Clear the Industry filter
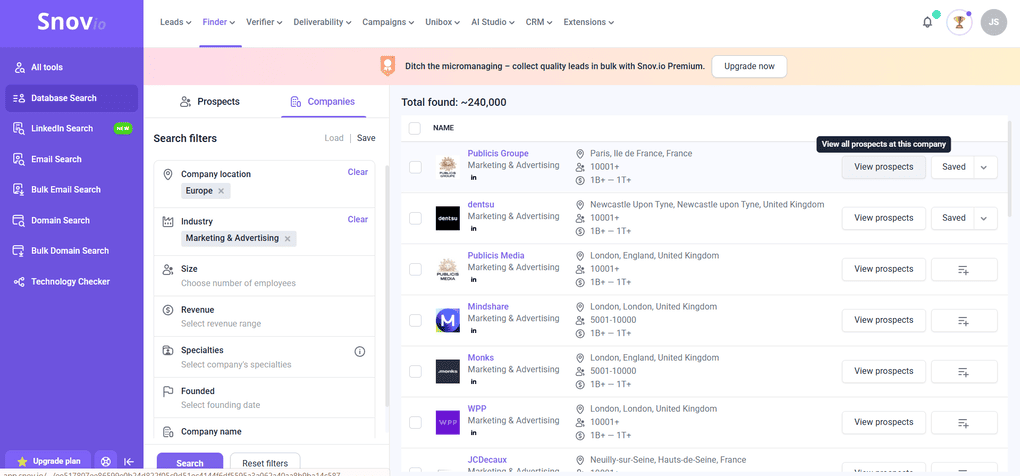 click(358, 220)
